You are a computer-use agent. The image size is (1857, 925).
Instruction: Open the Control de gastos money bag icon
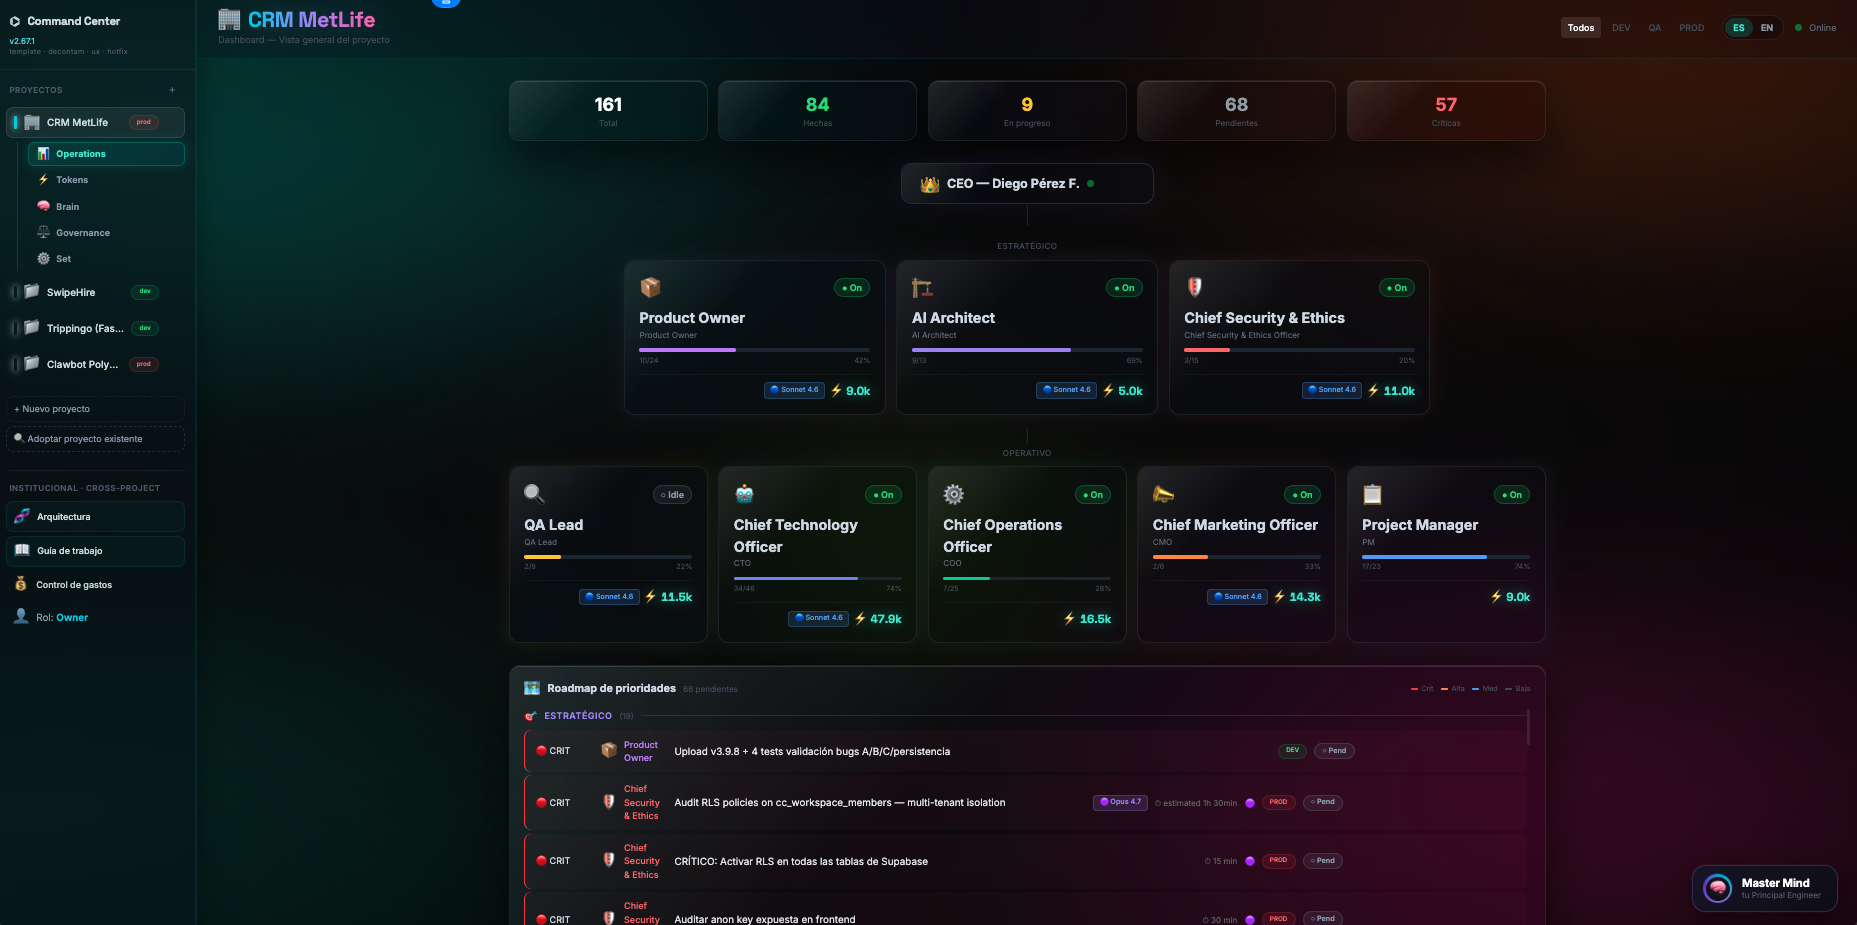pyautogui.click(x=21, y=584)
